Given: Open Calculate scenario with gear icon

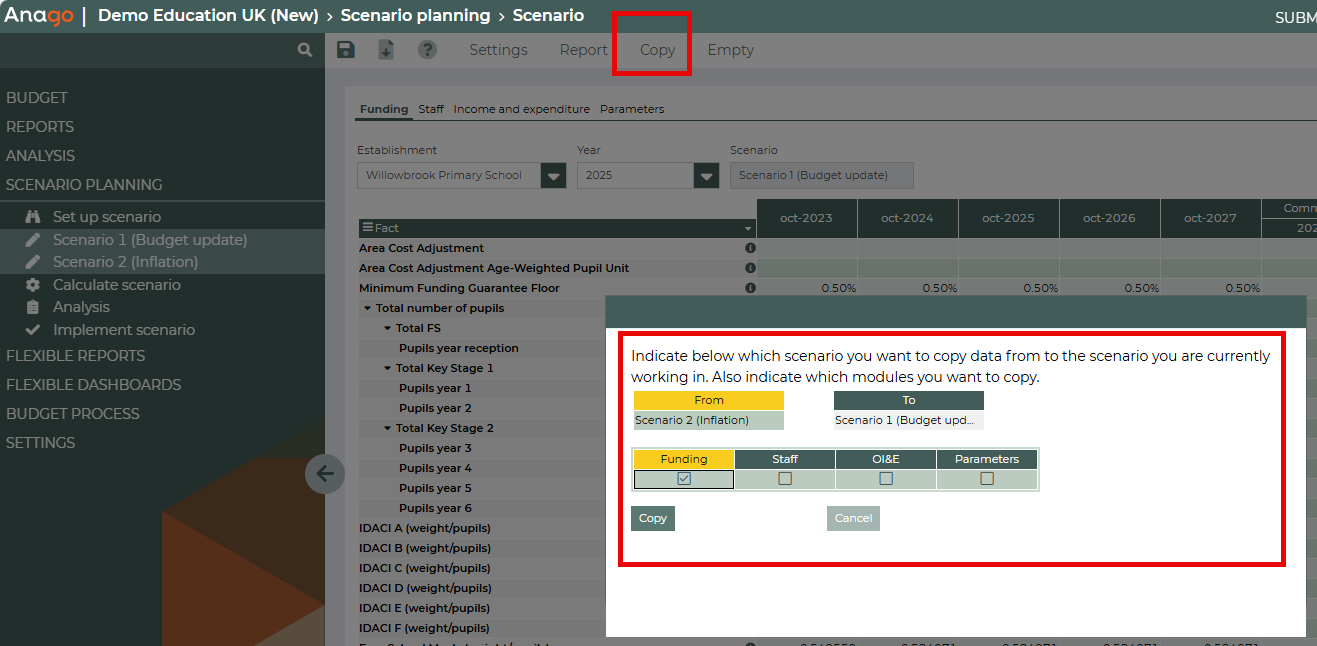Looking at the screenshot, I should click(33, 285).
